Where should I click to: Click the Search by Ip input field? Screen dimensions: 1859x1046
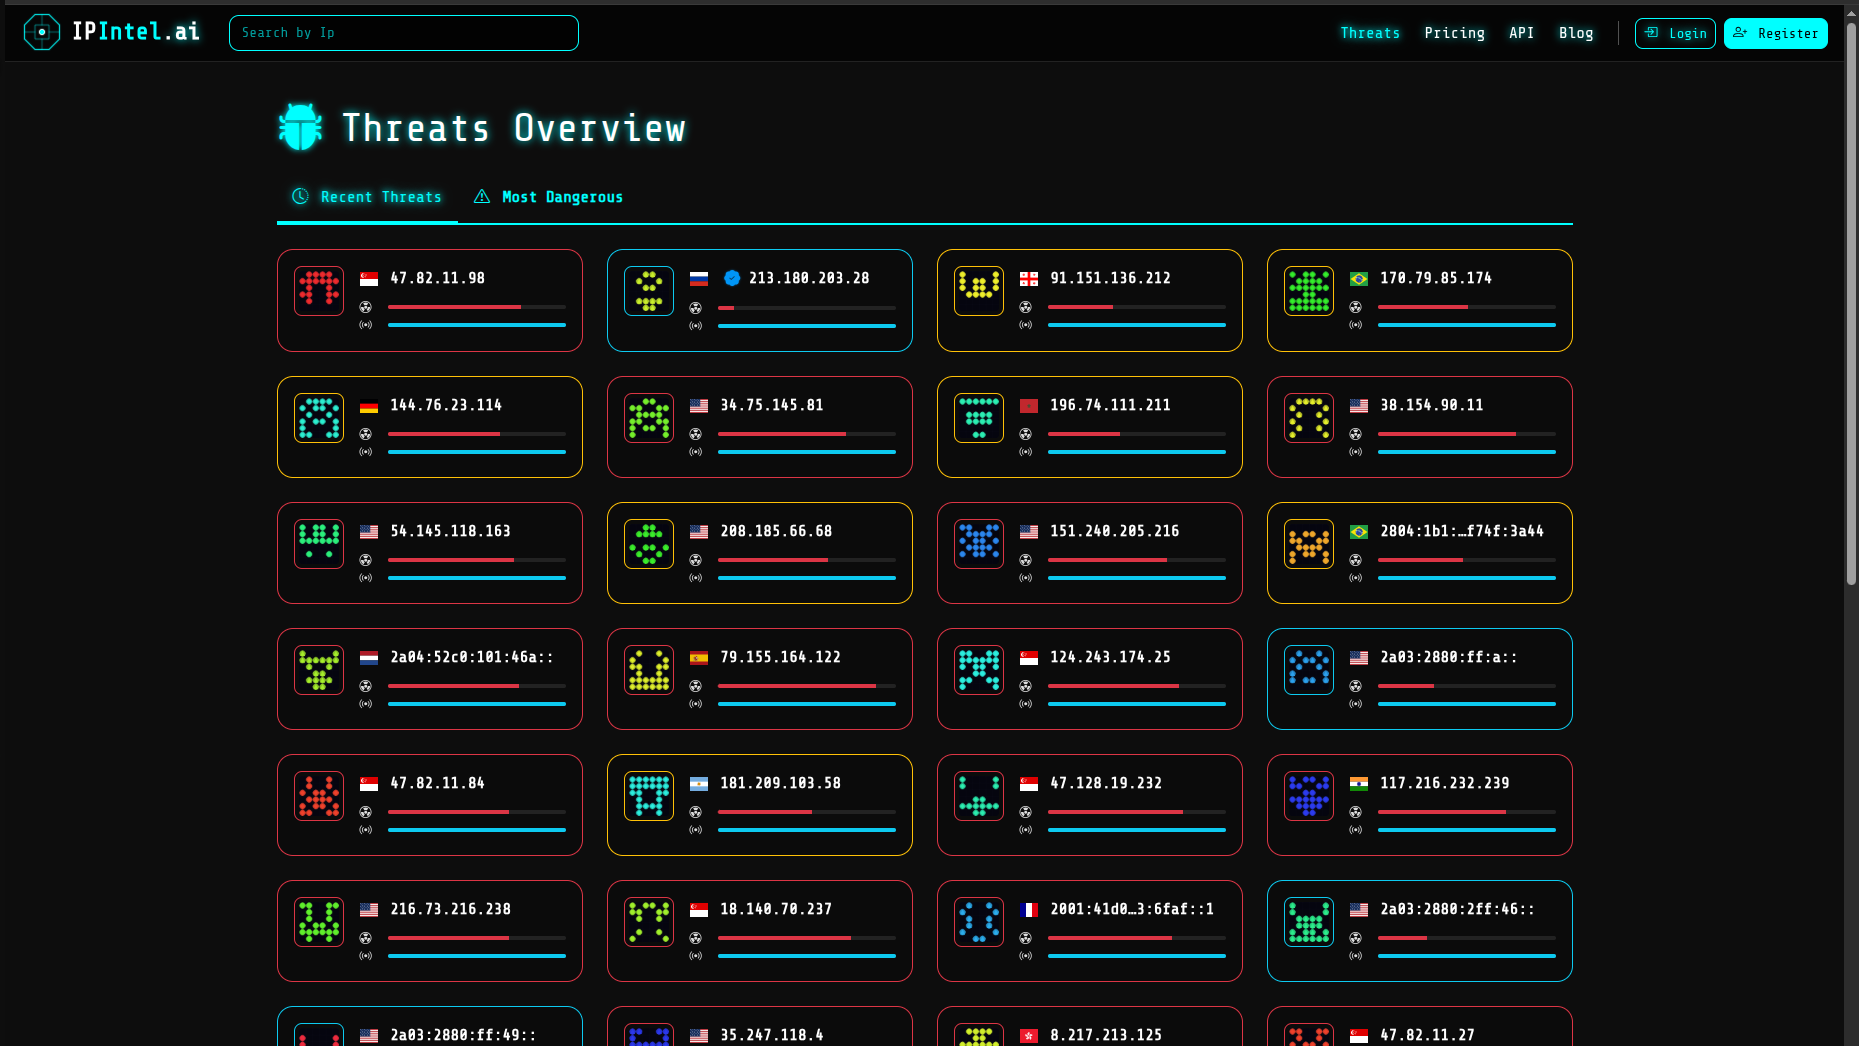[403, 32]
